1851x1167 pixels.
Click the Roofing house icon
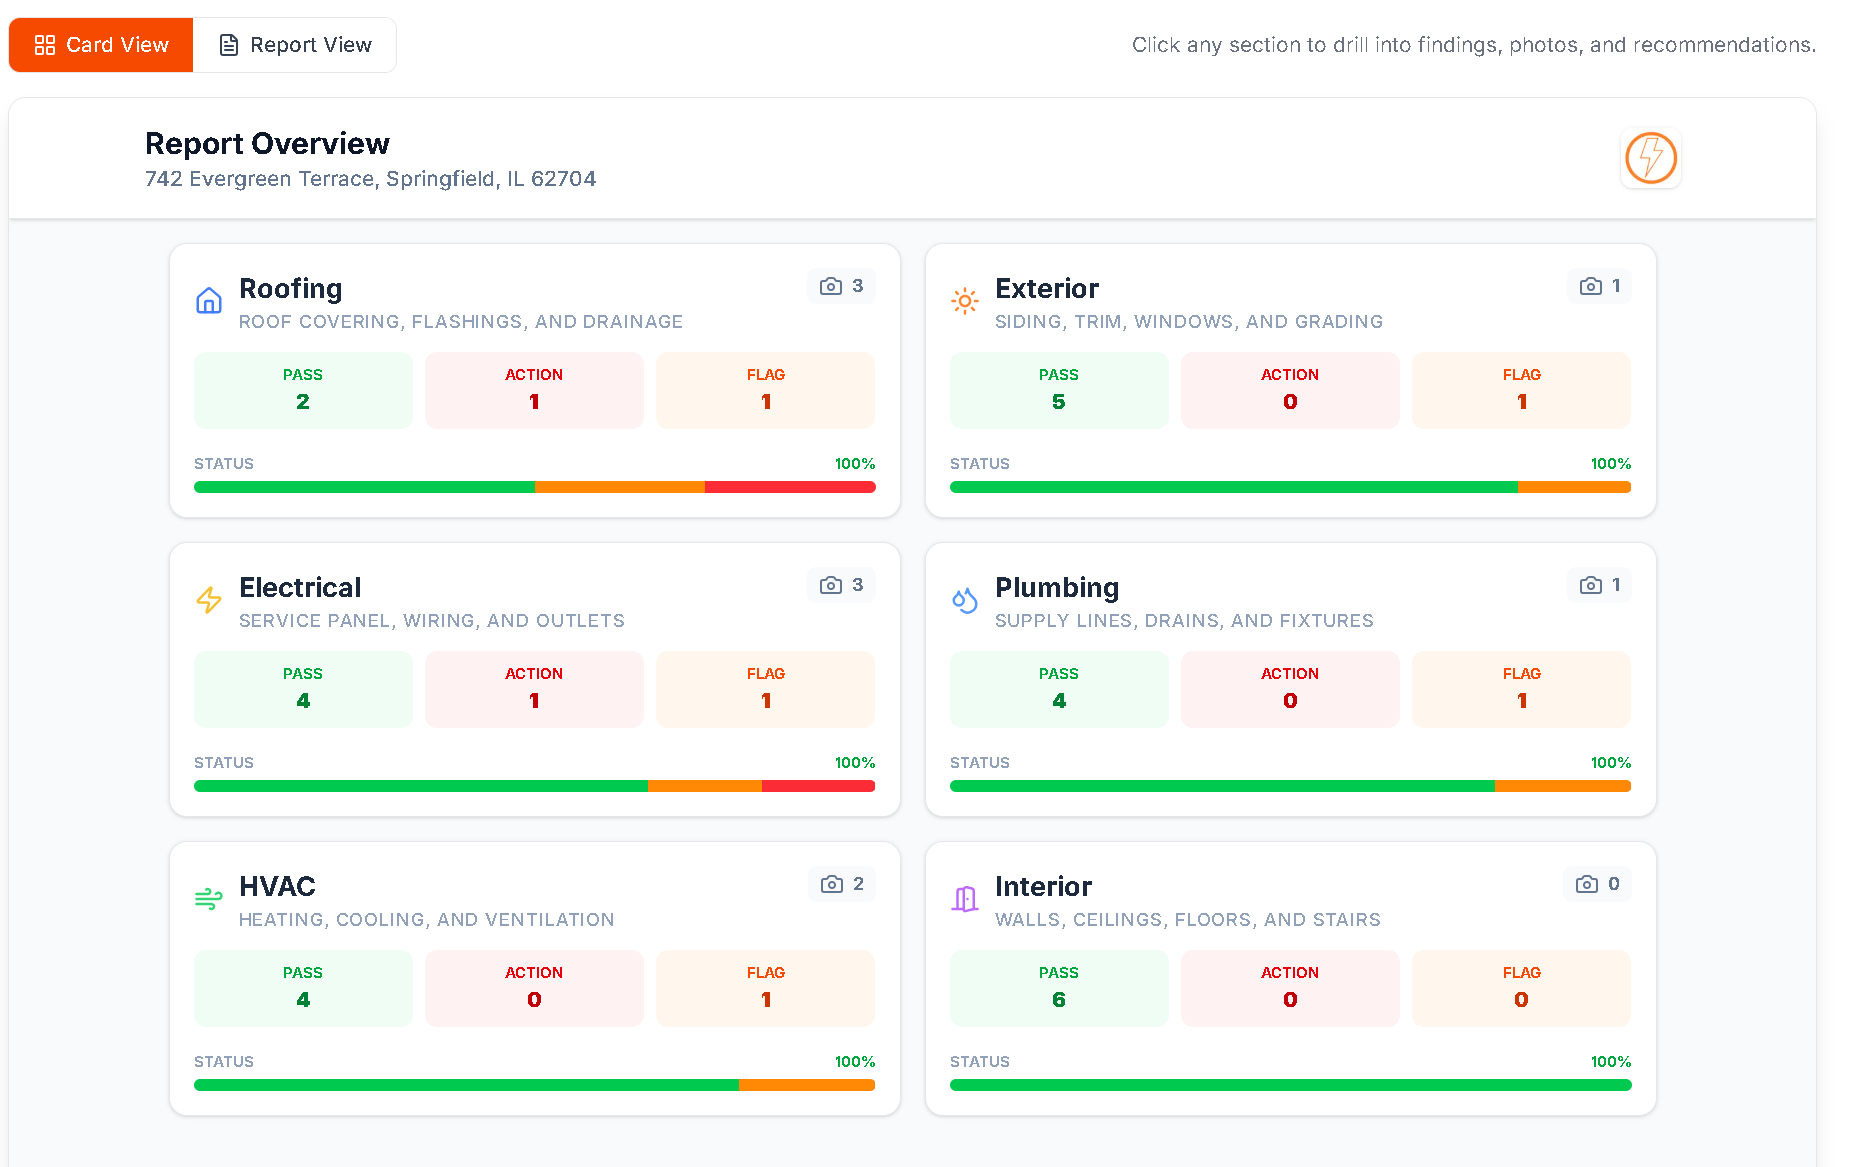pos(209,300)
